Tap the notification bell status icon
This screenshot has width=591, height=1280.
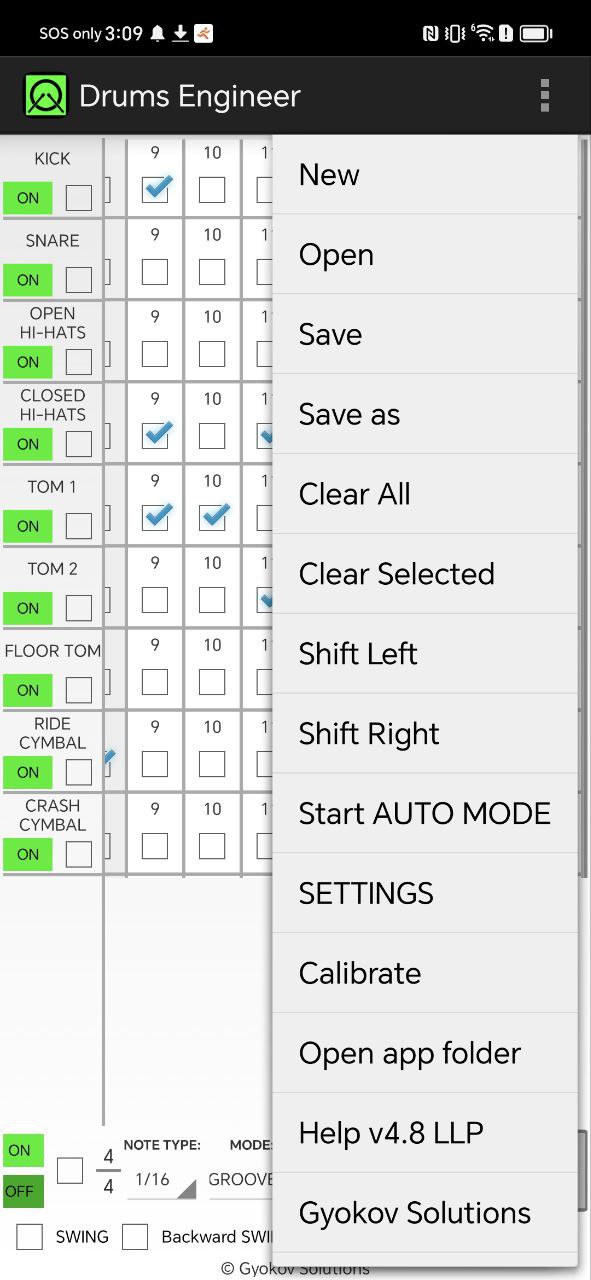[157, 33]
